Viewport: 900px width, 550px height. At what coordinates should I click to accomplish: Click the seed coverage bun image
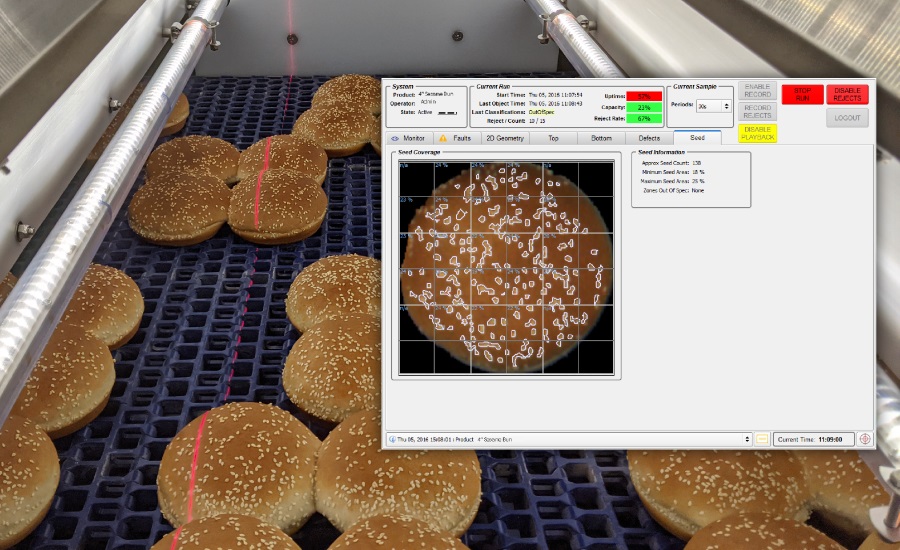coord(506,267)
